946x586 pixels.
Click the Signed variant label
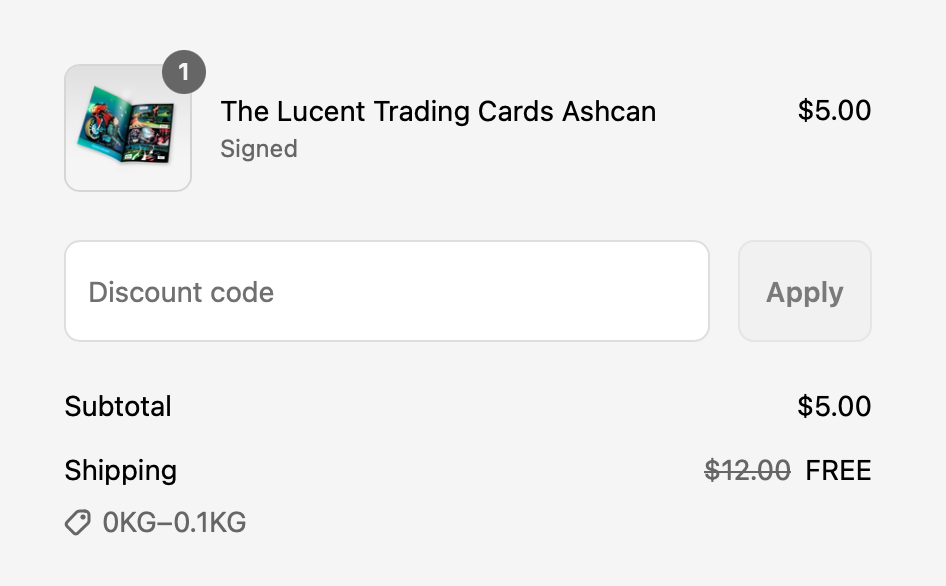click(x=259, y=149)
